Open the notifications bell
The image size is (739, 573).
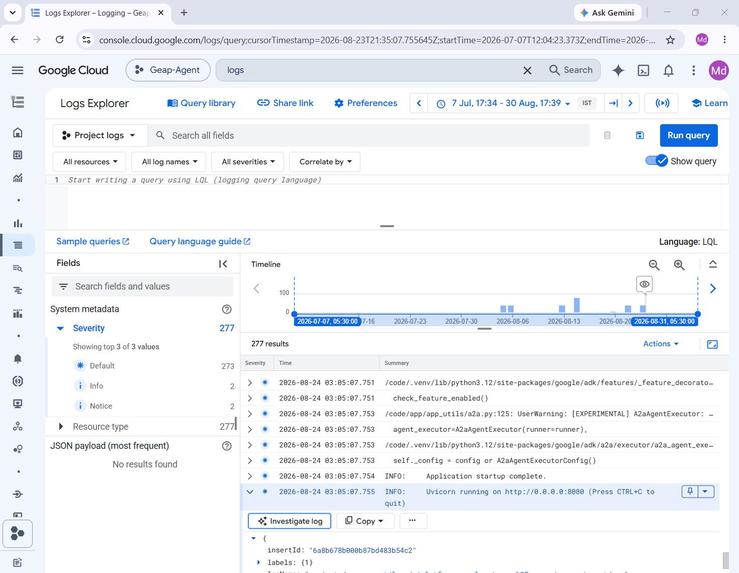click(x=668, y=70)
